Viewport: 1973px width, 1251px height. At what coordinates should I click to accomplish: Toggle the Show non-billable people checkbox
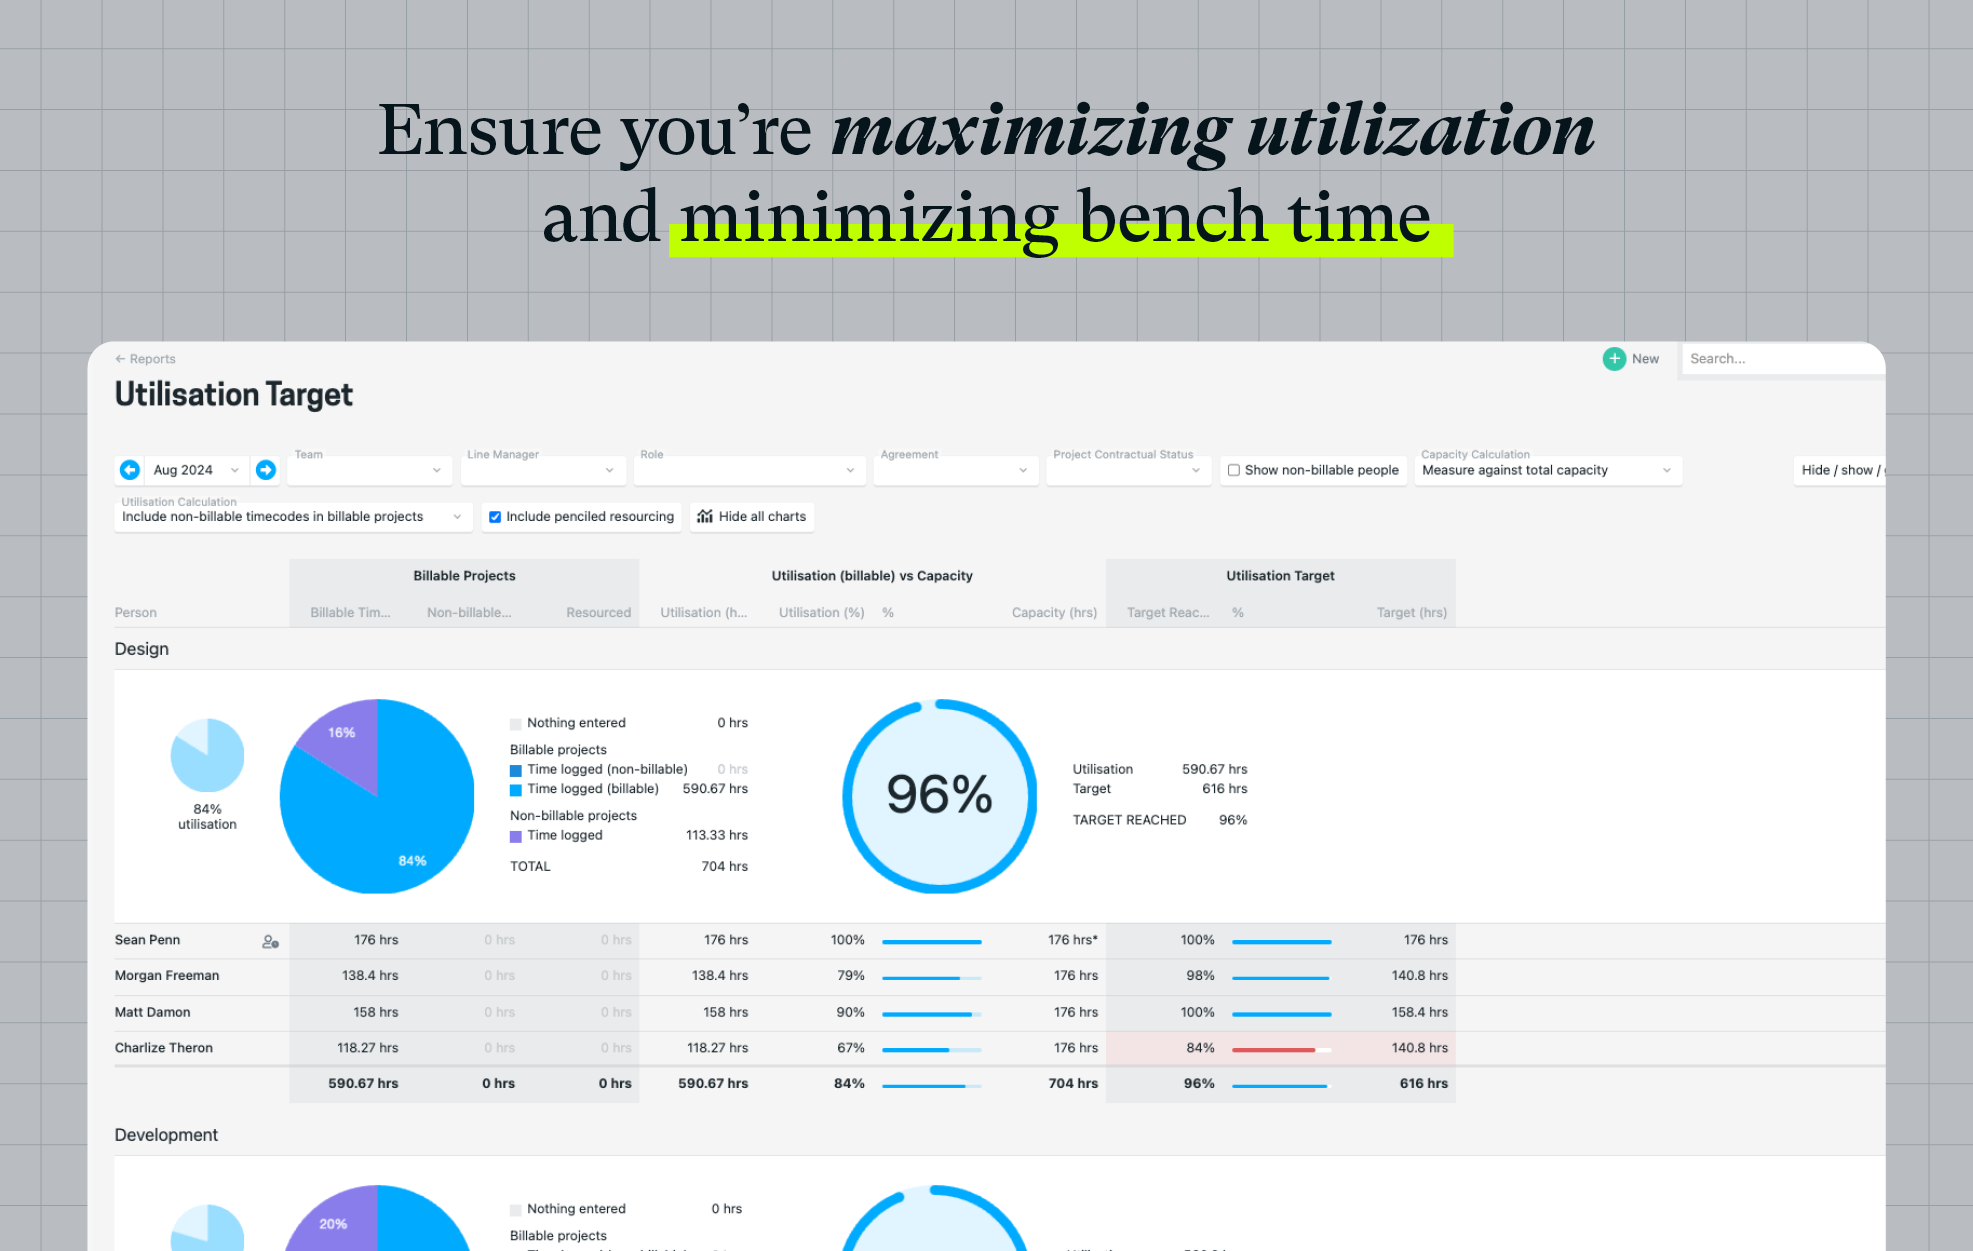click(x=1232, y=469)
